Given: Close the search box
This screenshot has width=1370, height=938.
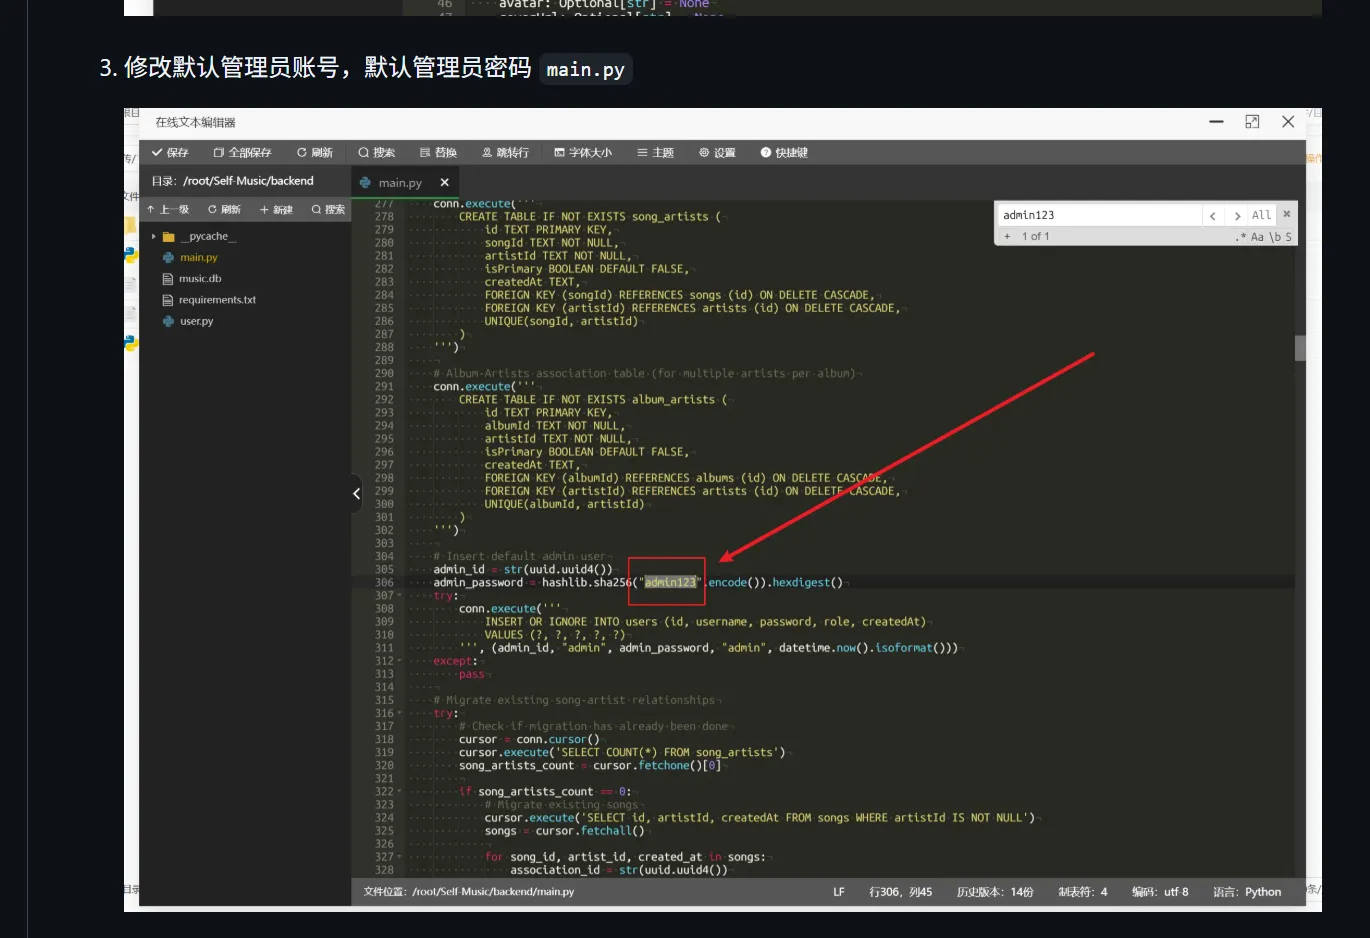Looking at the screenshot, I should point(1287,214).
